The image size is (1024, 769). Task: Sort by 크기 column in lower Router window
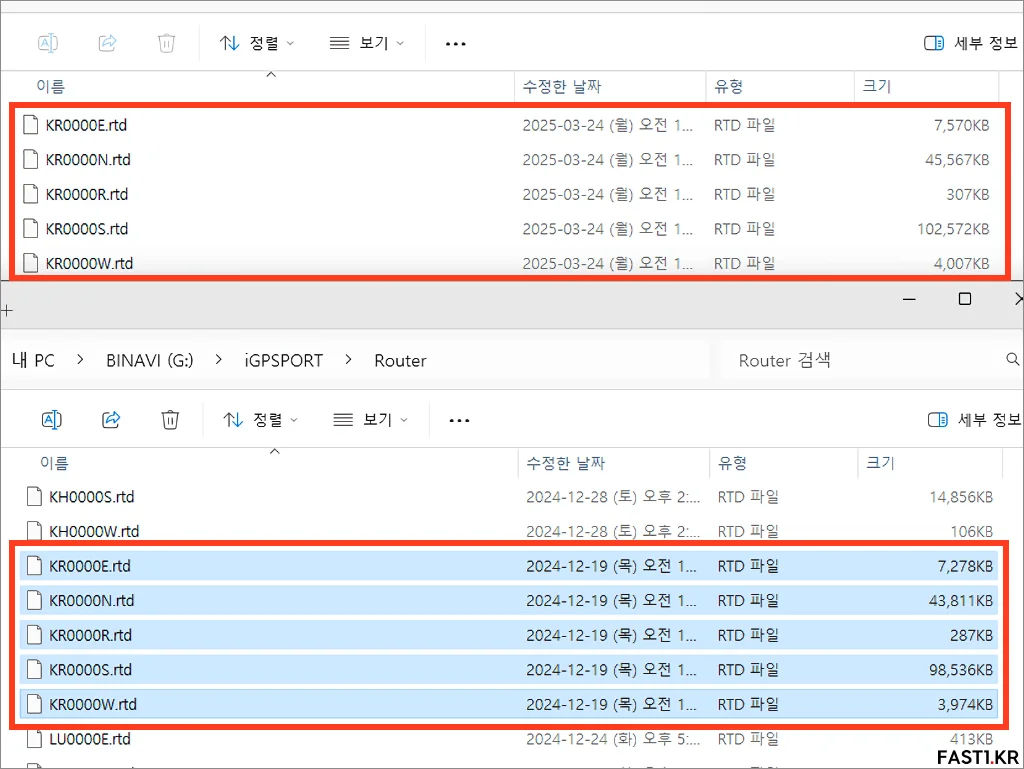coord(880,463)
